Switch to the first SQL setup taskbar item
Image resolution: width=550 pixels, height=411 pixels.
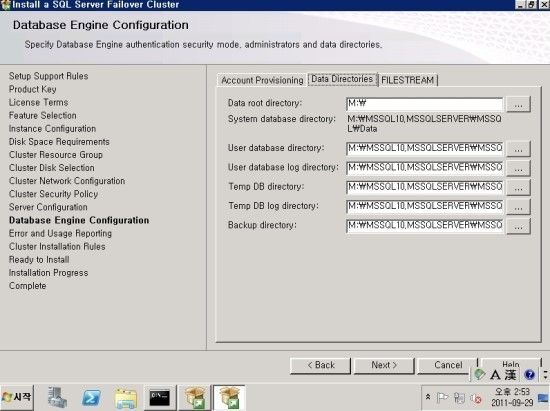[x=195, y=398]
